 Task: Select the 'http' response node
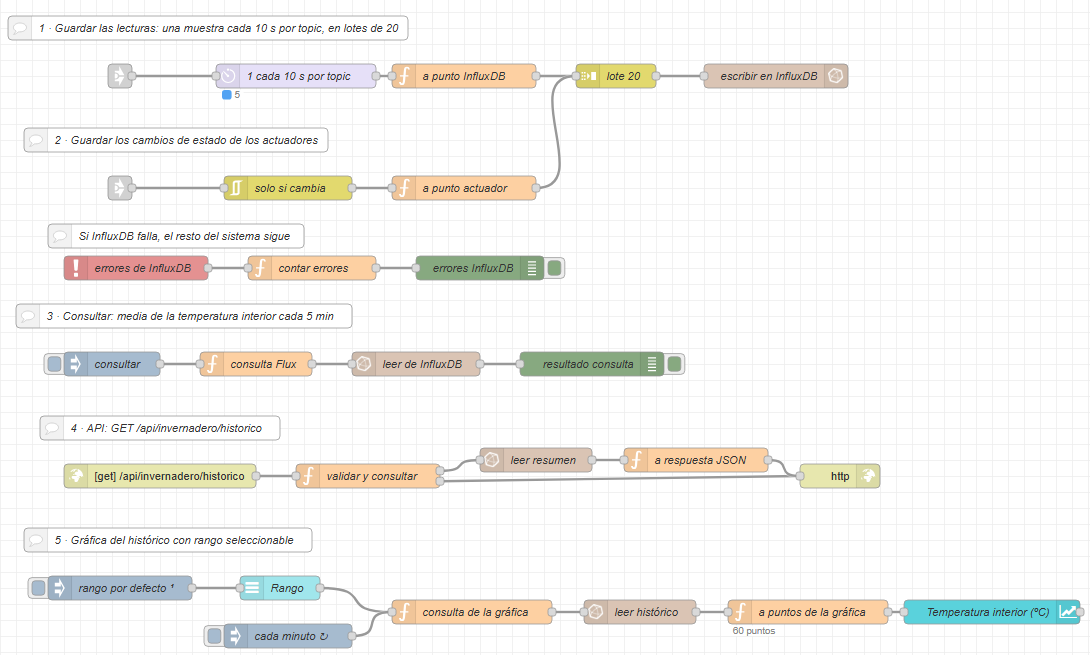(x=840, y=476)
